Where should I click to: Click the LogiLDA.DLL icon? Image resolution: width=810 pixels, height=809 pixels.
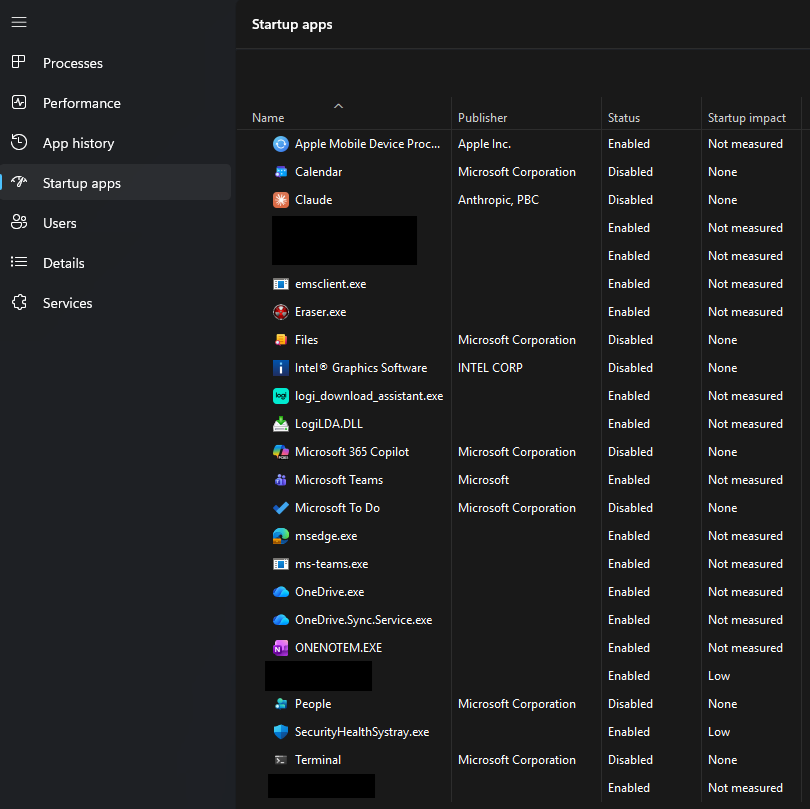point(281,424)
